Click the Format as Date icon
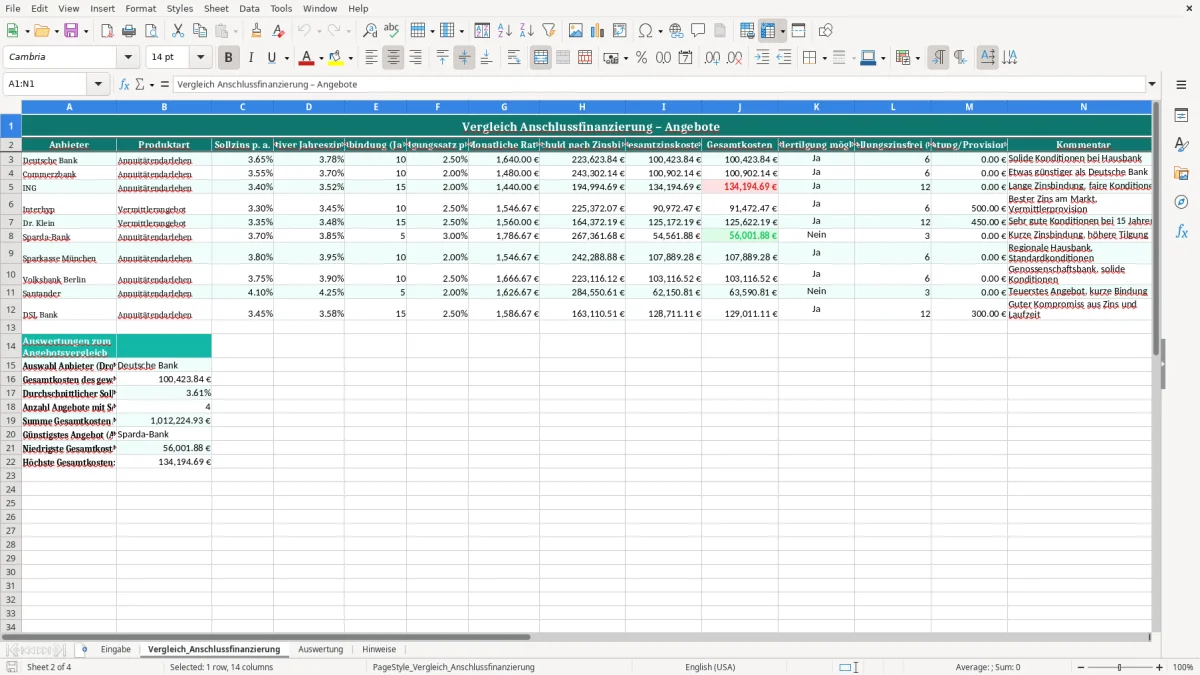This screenshot has width=1200, height=675. coord(686,58)
